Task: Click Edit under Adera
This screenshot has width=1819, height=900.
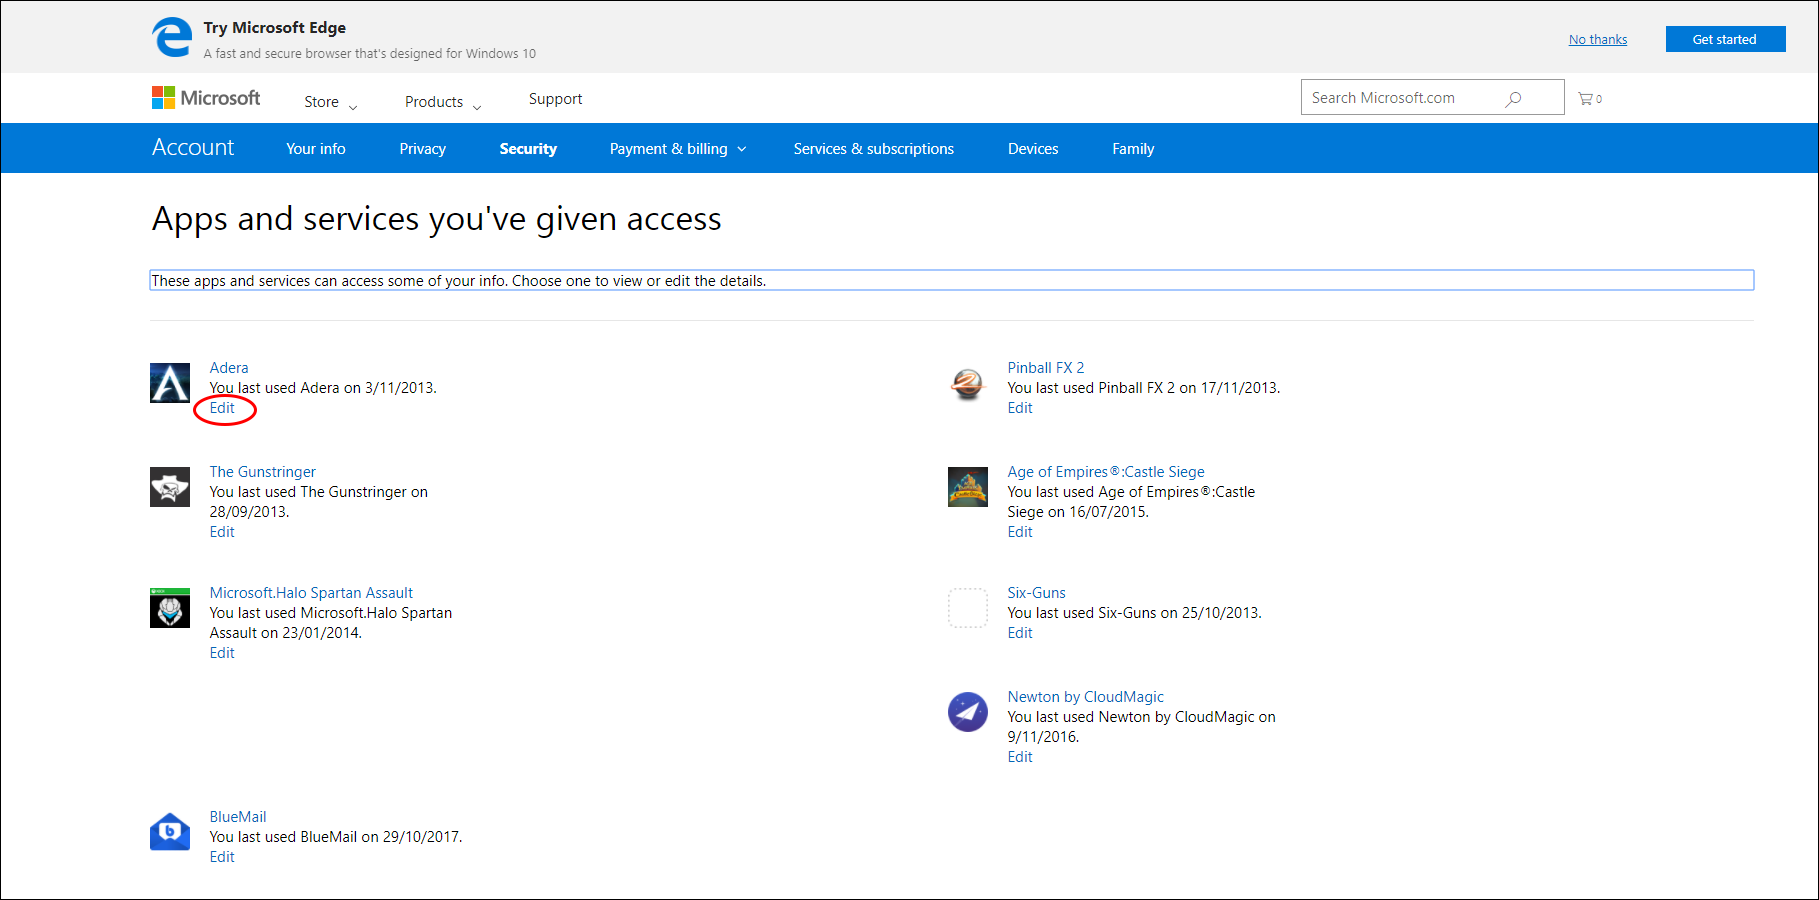Action: click(x=222, y=408)
